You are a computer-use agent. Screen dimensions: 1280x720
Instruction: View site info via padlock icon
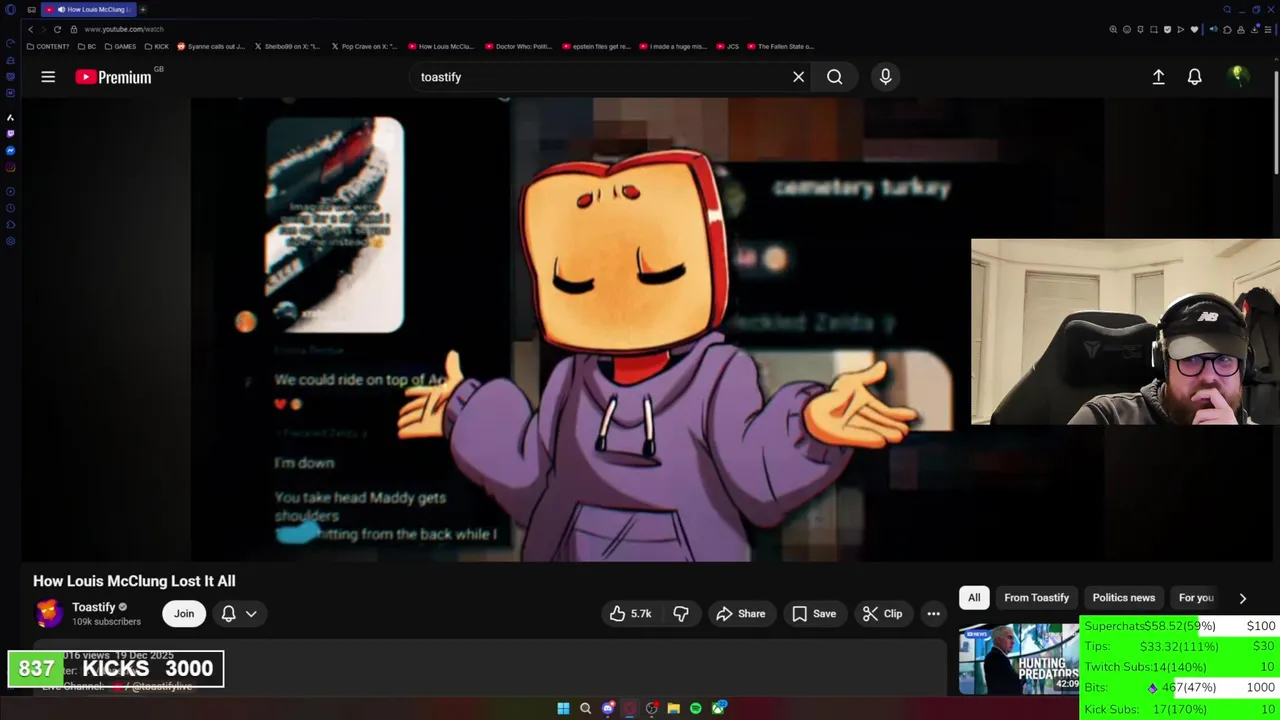pos(73,29)
